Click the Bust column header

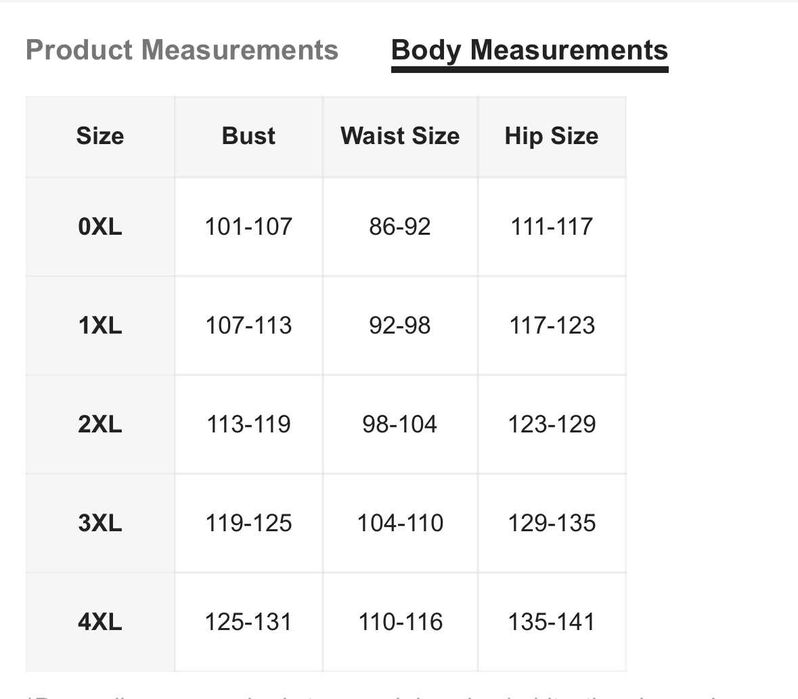[248, 136]
